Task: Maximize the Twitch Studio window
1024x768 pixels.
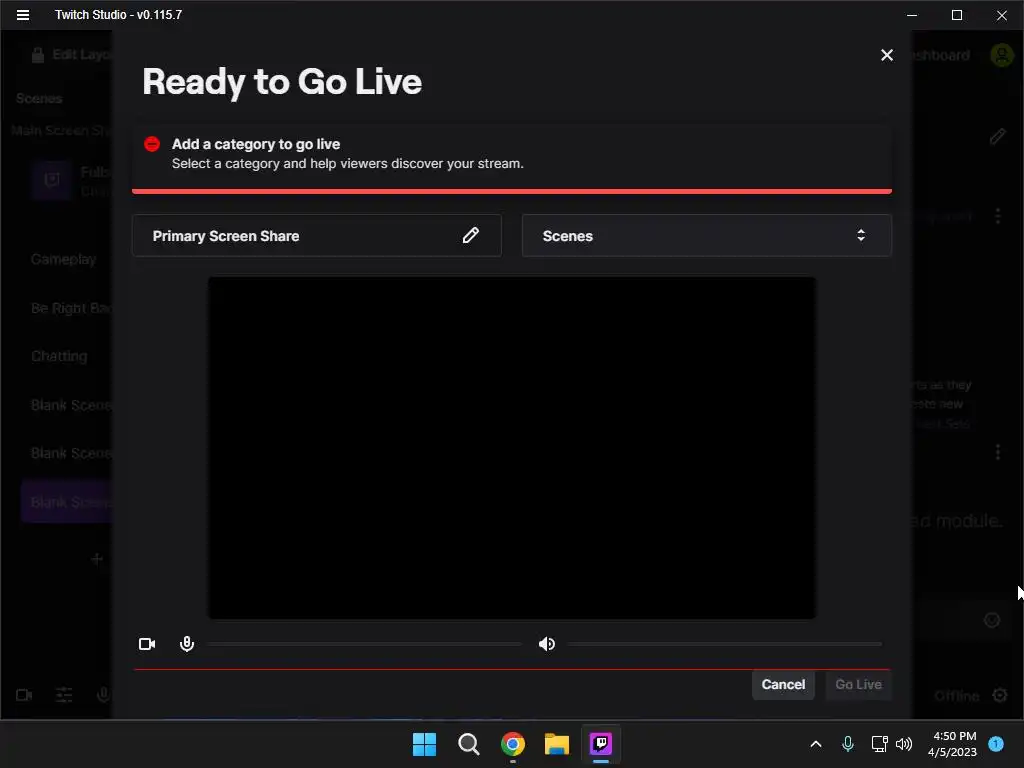Action: click(957, 15)
